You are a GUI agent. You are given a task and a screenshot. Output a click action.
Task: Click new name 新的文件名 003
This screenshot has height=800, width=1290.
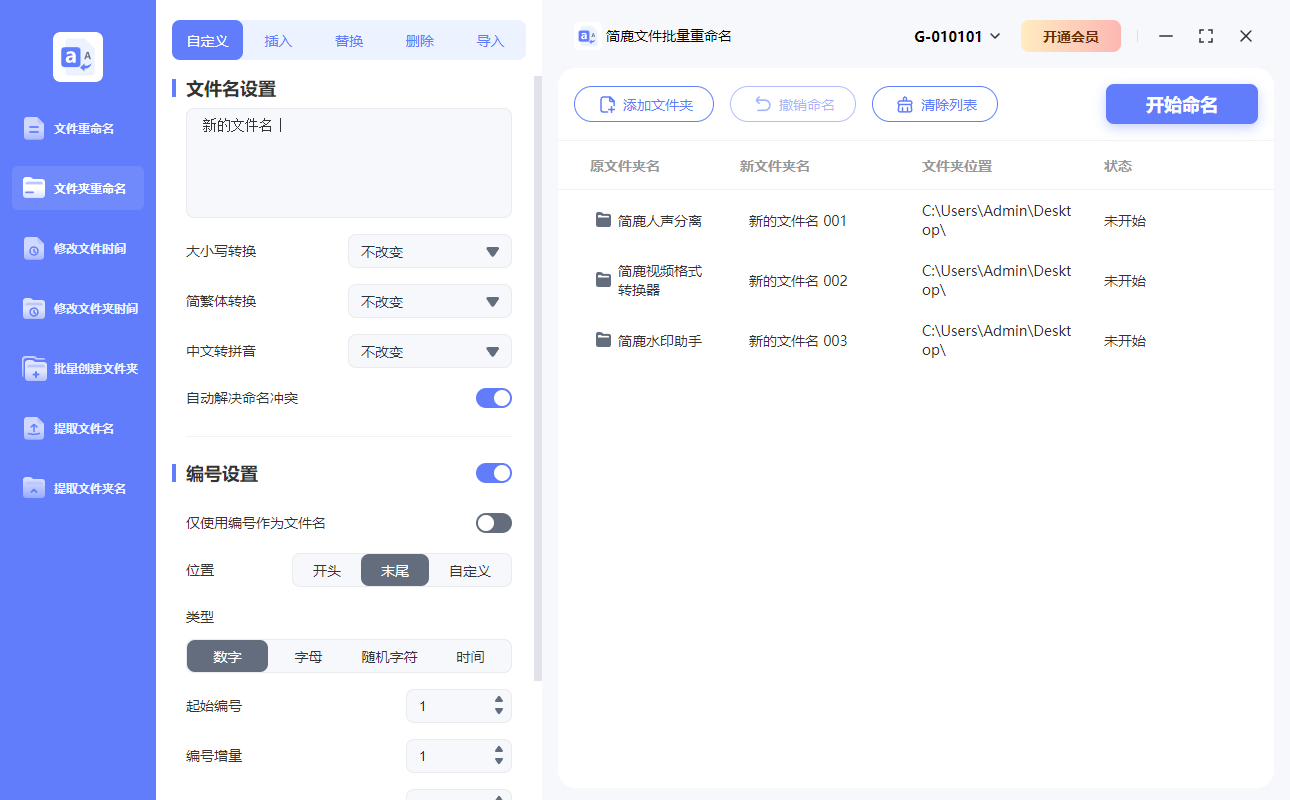(x=798, y=341)
